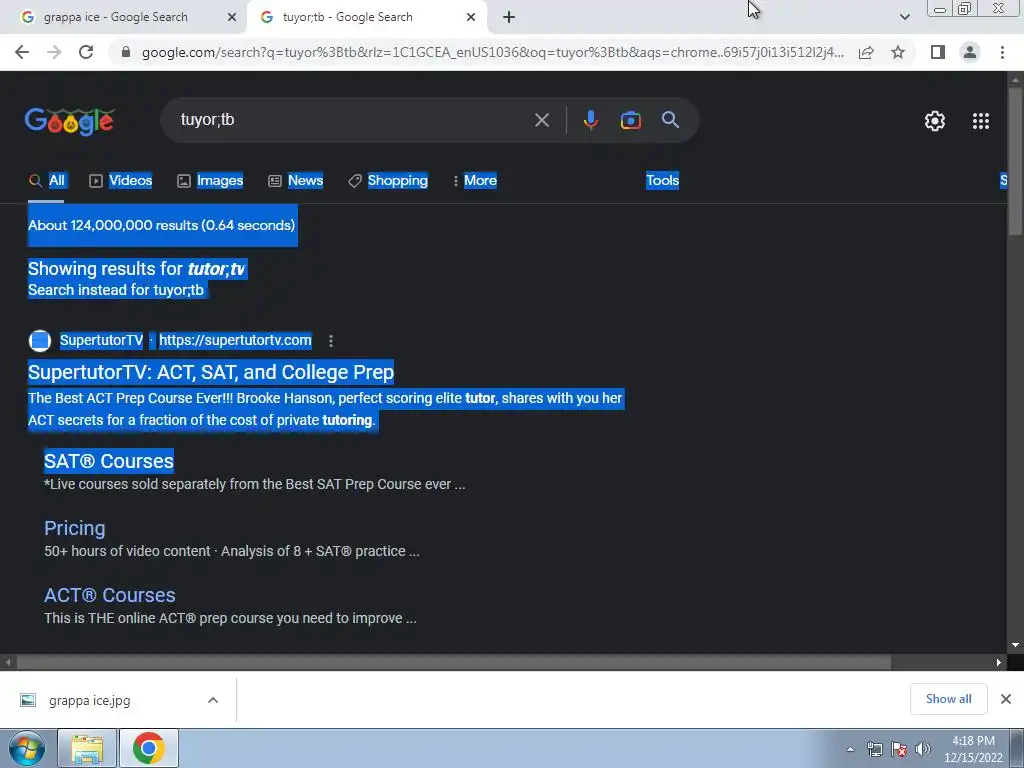Viewport: 1024px width, 768px height.
Task: Submit search with magnifier icon
Action: tap(670, 120)
